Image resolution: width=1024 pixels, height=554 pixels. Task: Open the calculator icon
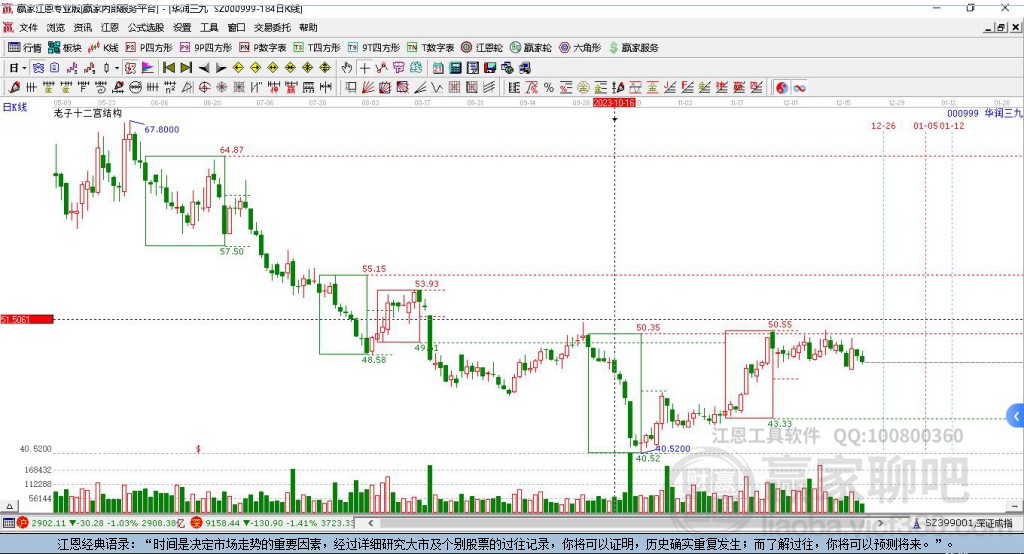click(455, 68)
